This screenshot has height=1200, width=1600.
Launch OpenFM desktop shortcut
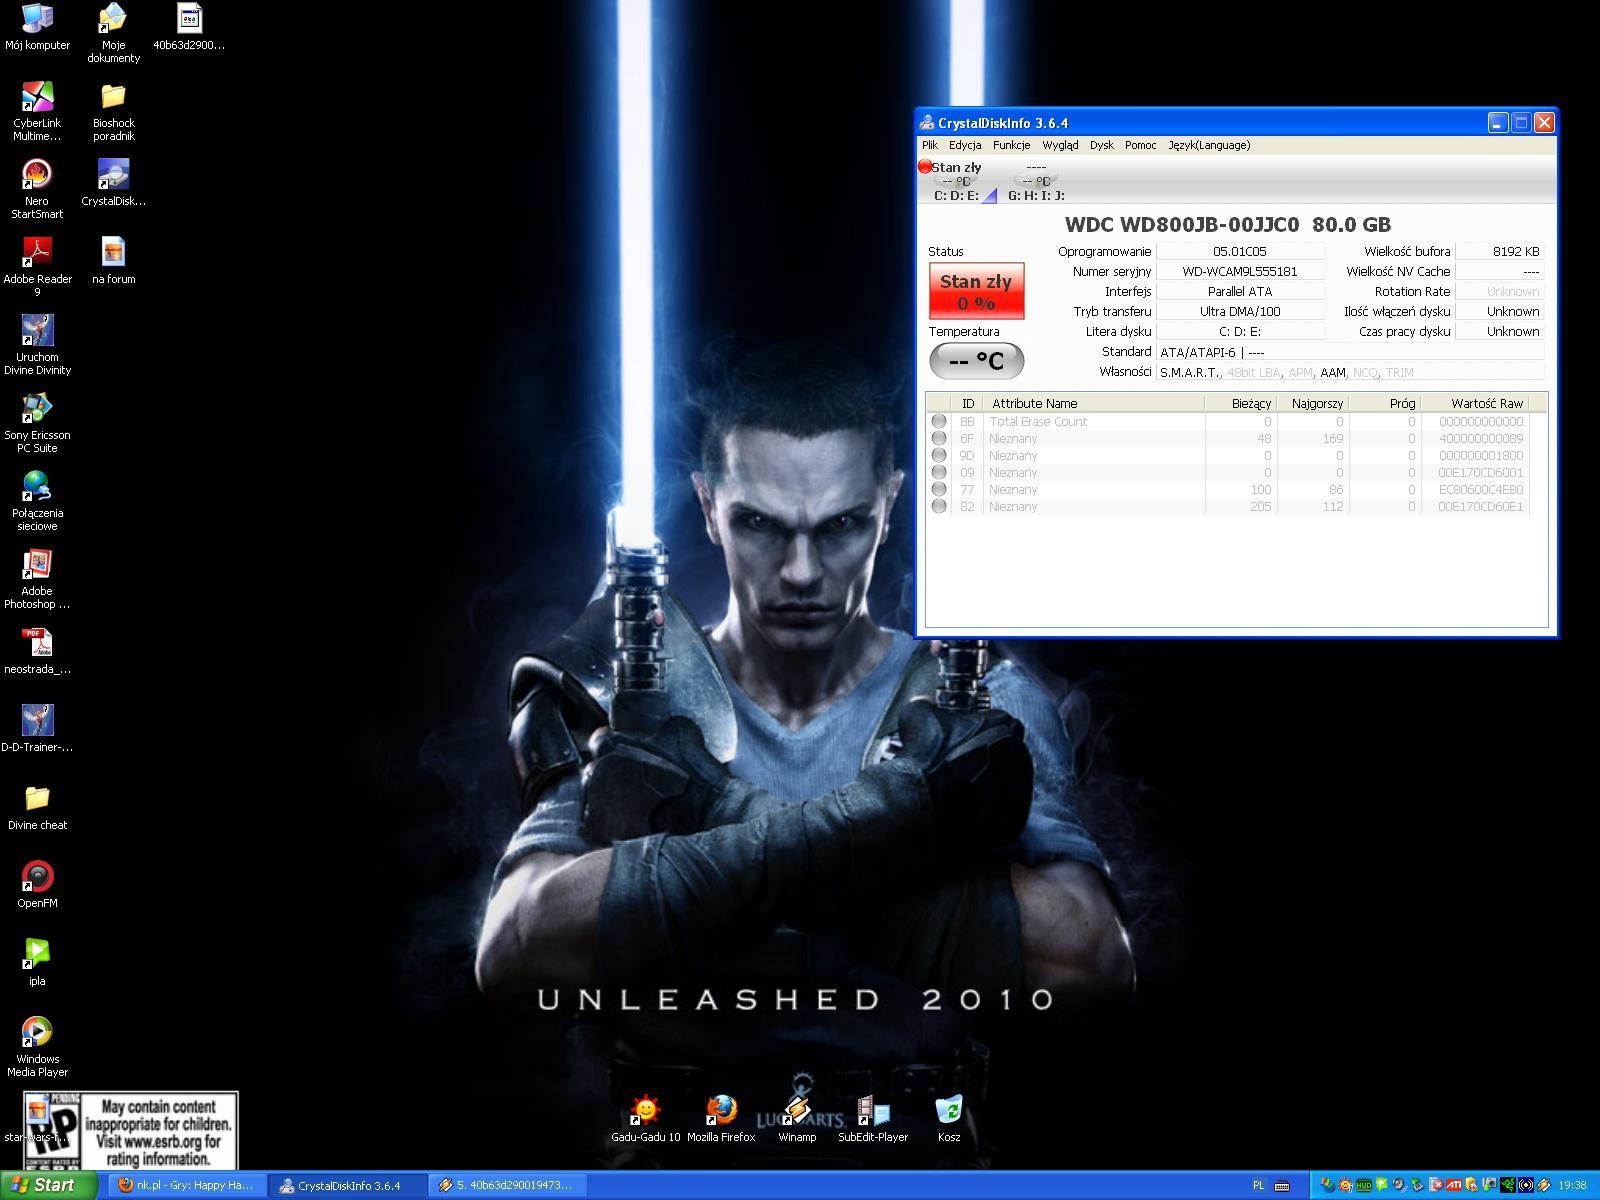tap(37, 885)
